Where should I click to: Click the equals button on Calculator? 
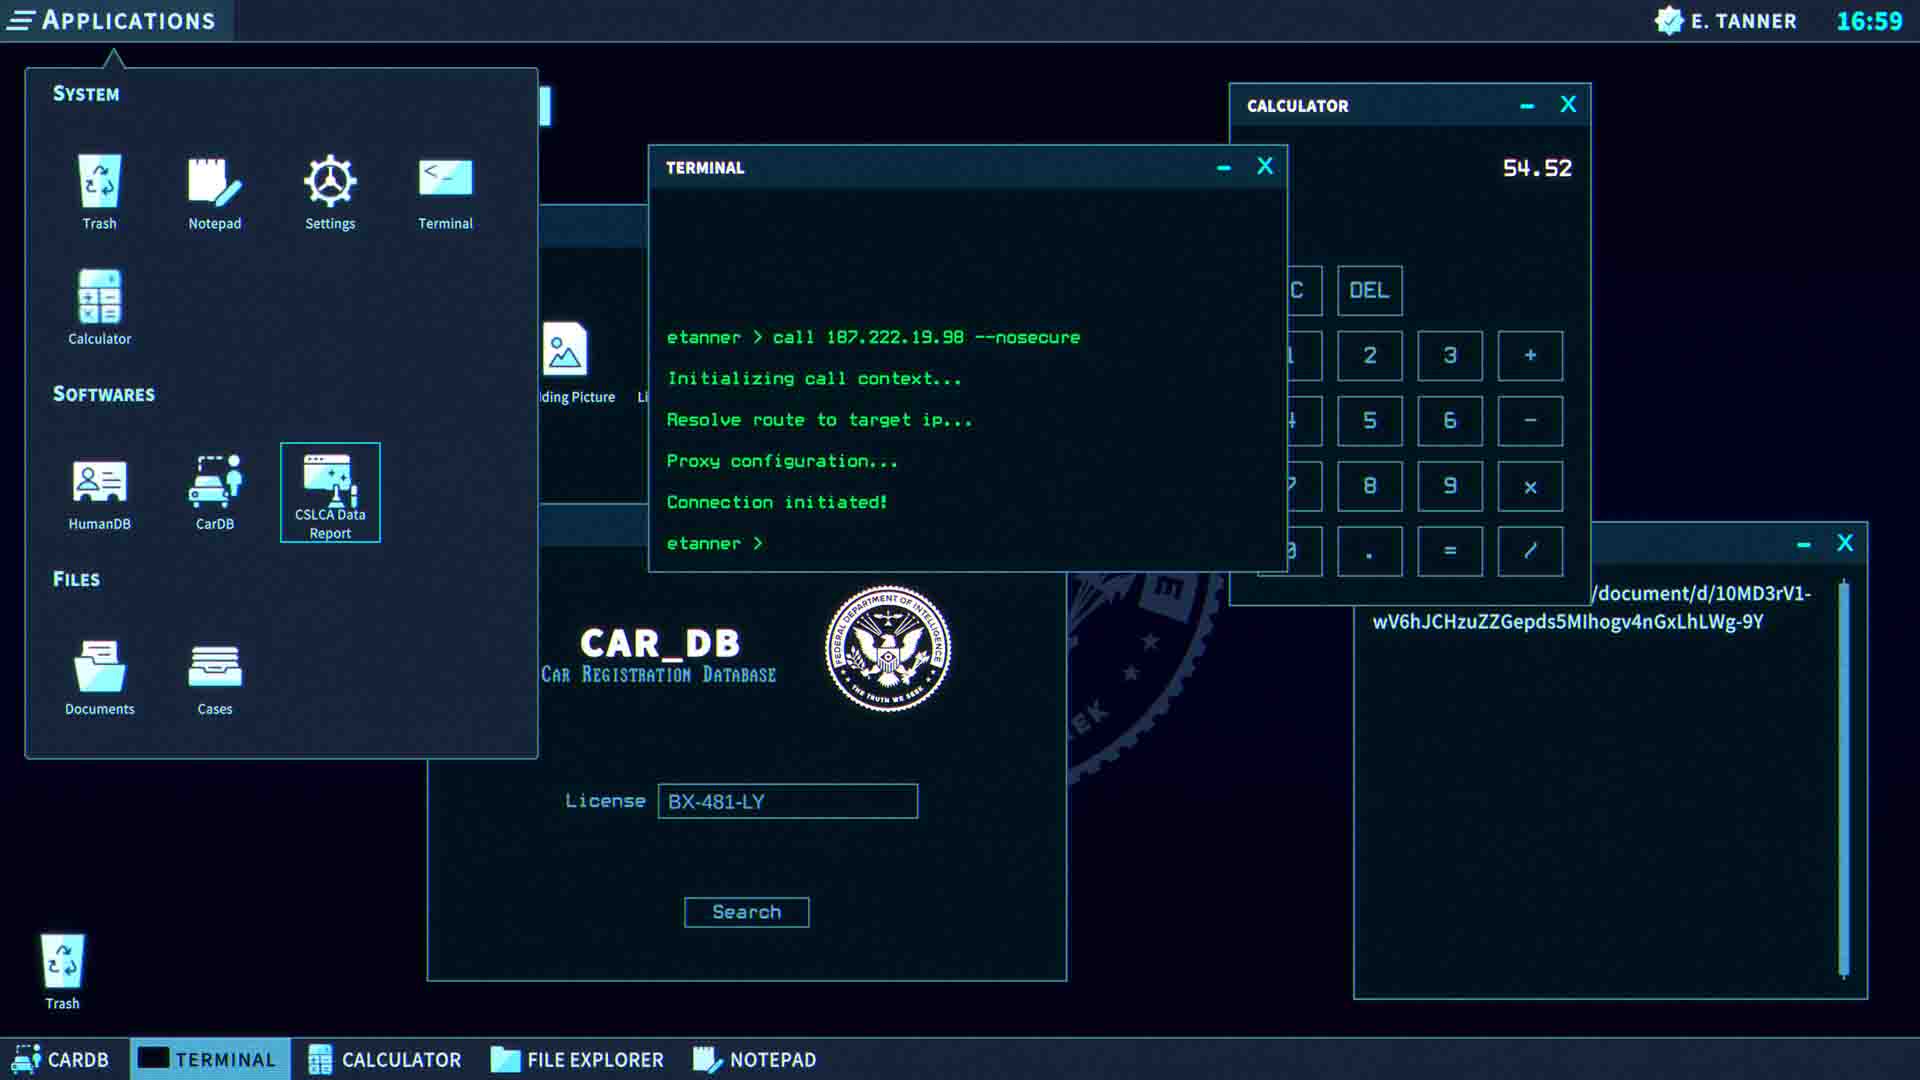click(x=1449, y=551)
